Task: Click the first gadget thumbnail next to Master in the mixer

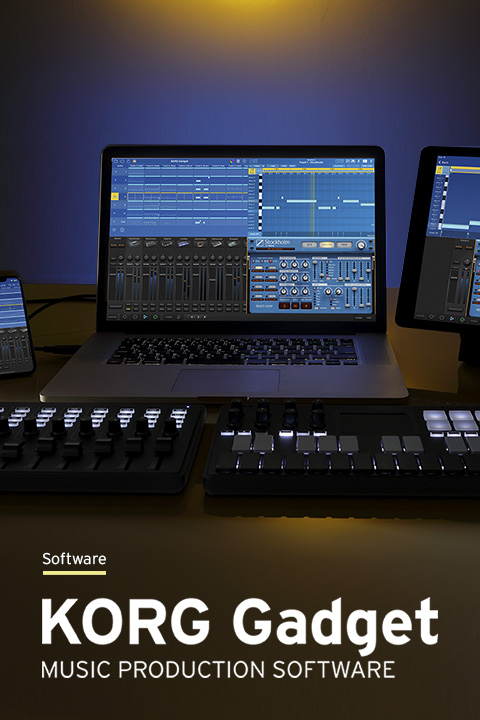Action: click(134, 244)
